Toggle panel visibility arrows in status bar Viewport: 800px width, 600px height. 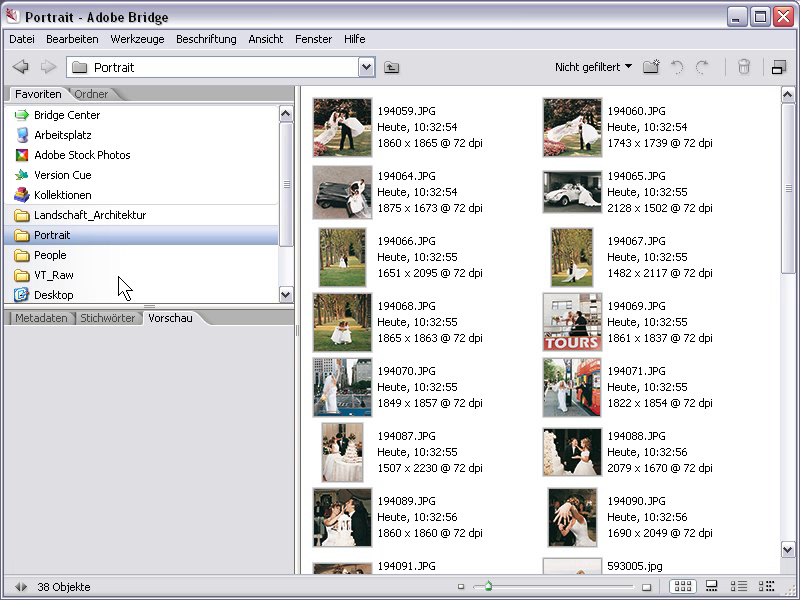20,587
